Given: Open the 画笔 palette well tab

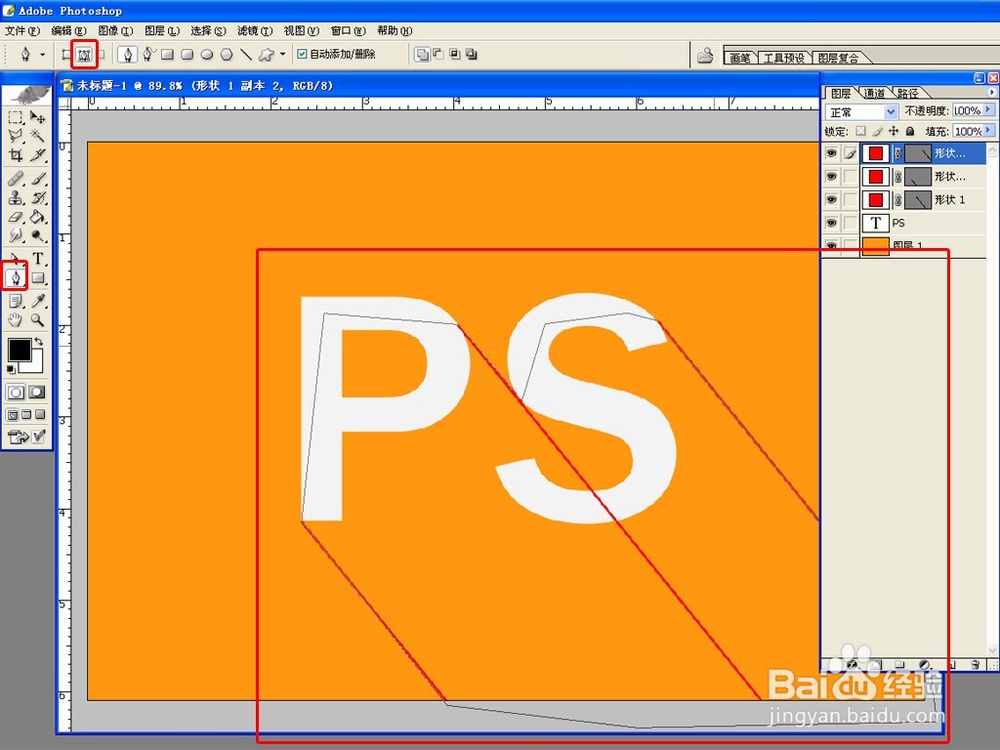Looking at the screenshot, I should click(x=740, y=58).
